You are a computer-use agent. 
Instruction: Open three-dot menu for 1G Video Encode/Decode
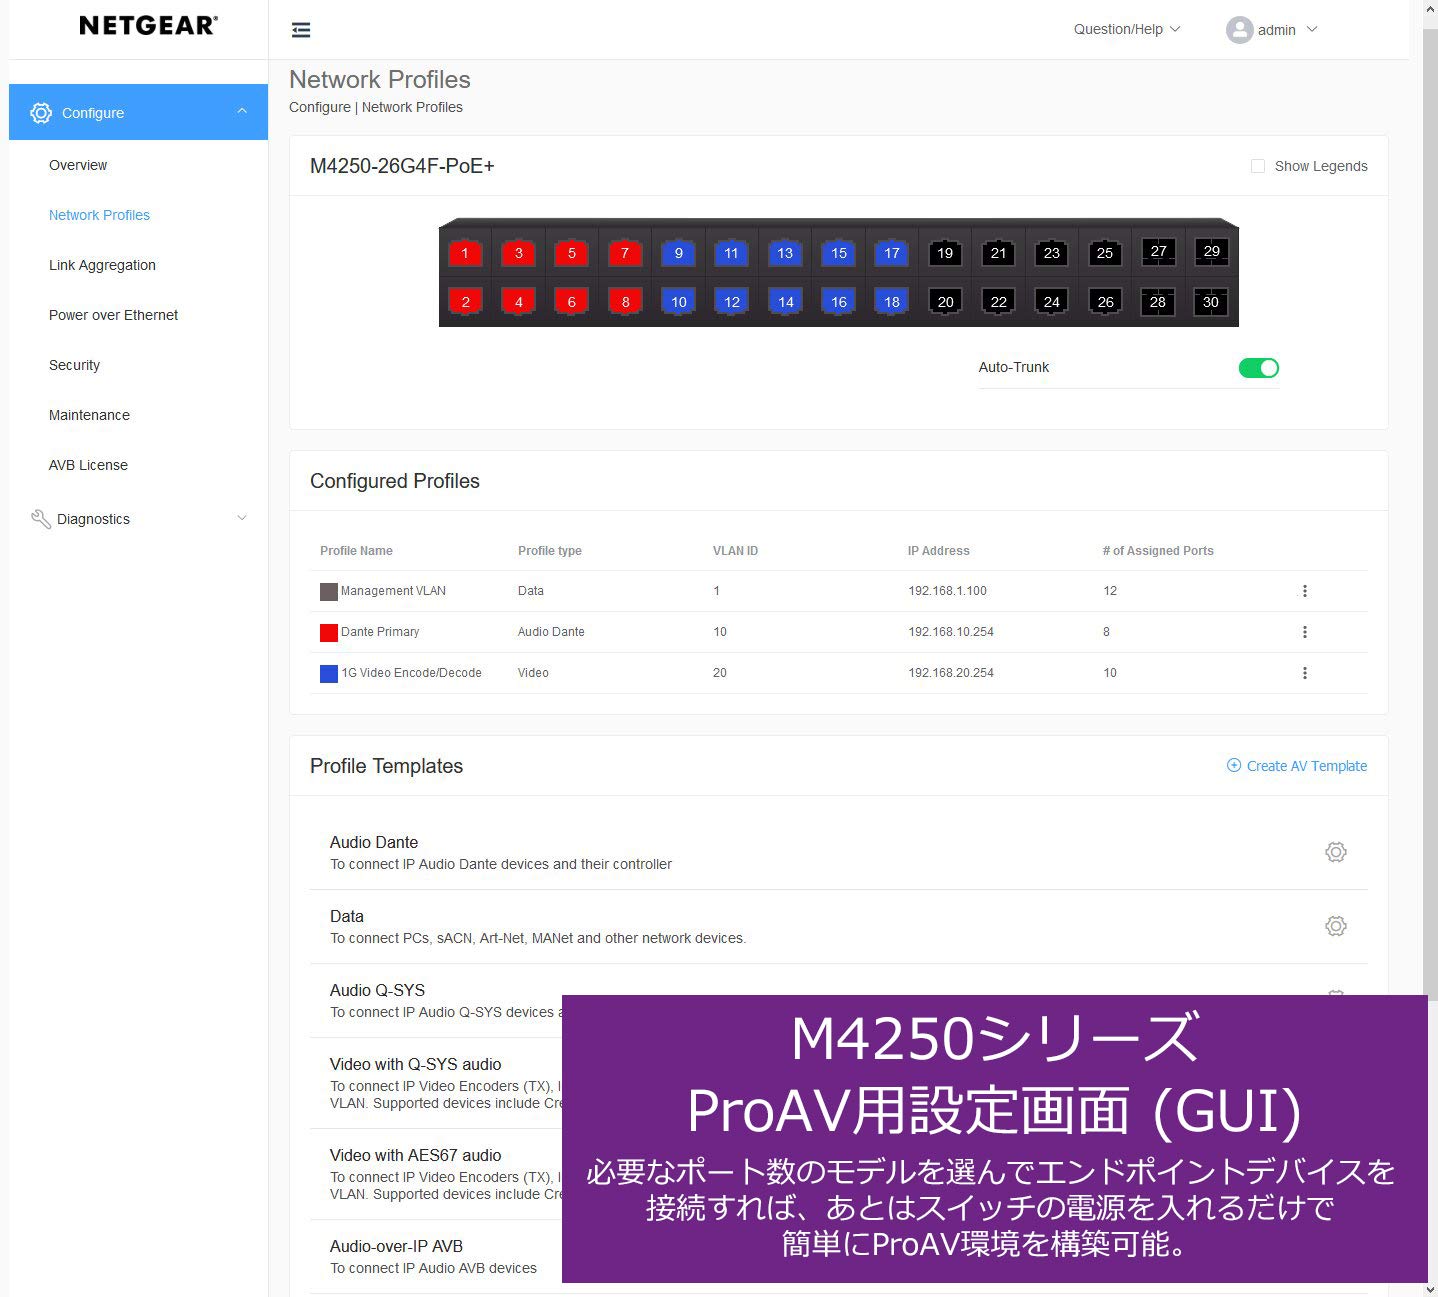[1305, 673]
